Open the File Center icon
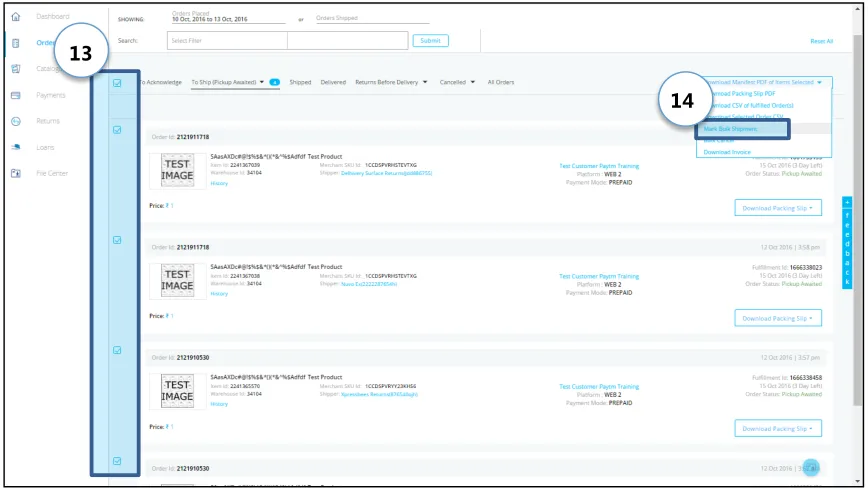 16,173
